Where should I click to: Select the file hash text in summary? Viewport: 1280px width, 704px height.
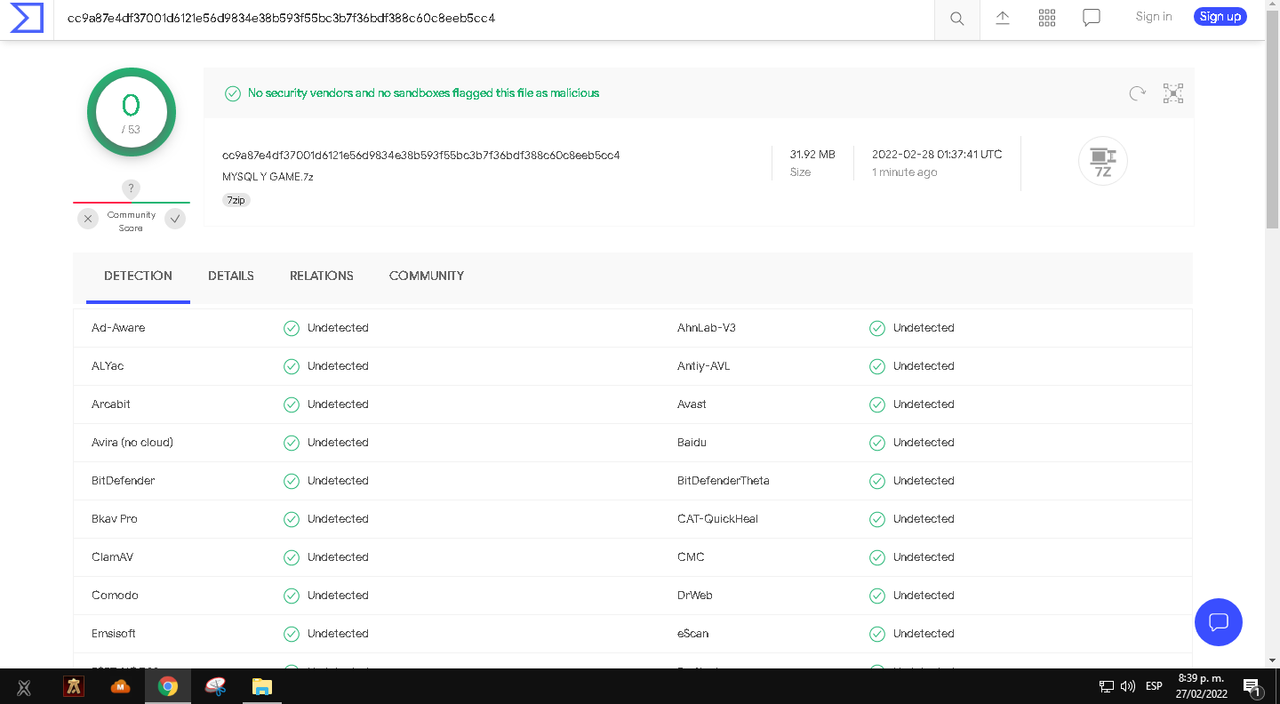pos(421,155)
